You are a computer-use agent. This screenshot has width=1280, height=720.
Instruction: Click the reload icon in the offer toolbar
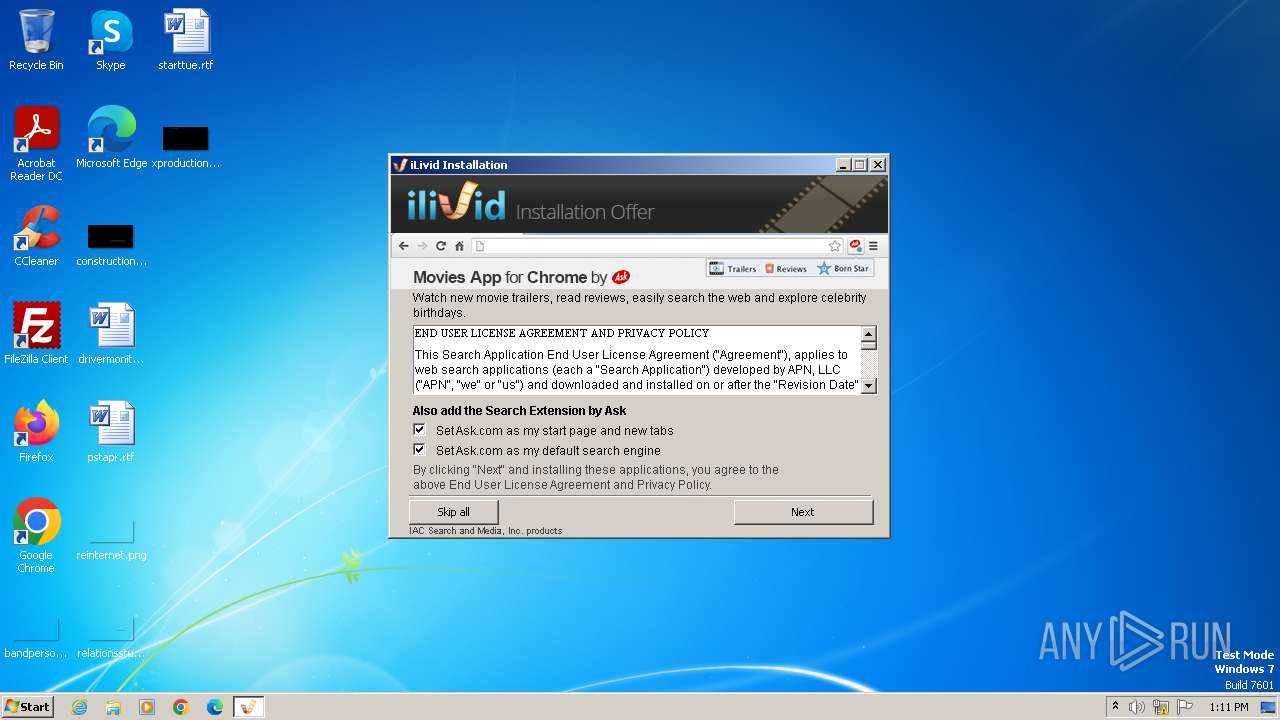(440, 246)
